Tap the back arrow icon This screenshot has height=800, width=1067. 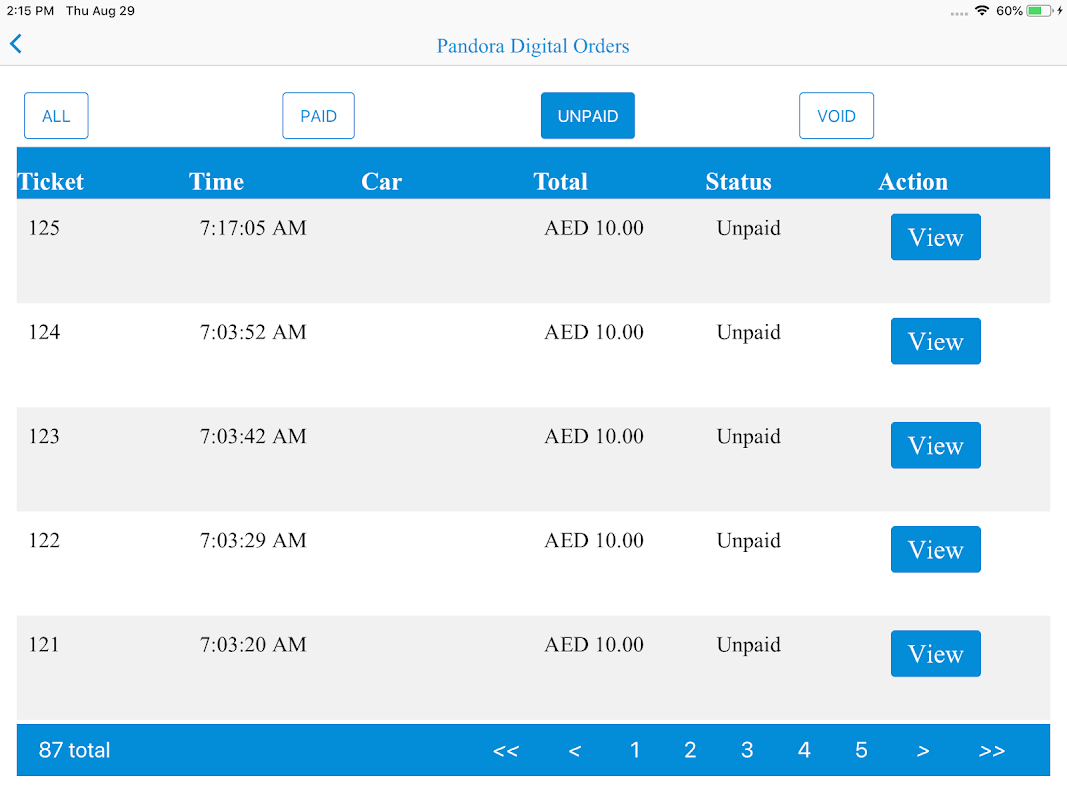[16, 44]
